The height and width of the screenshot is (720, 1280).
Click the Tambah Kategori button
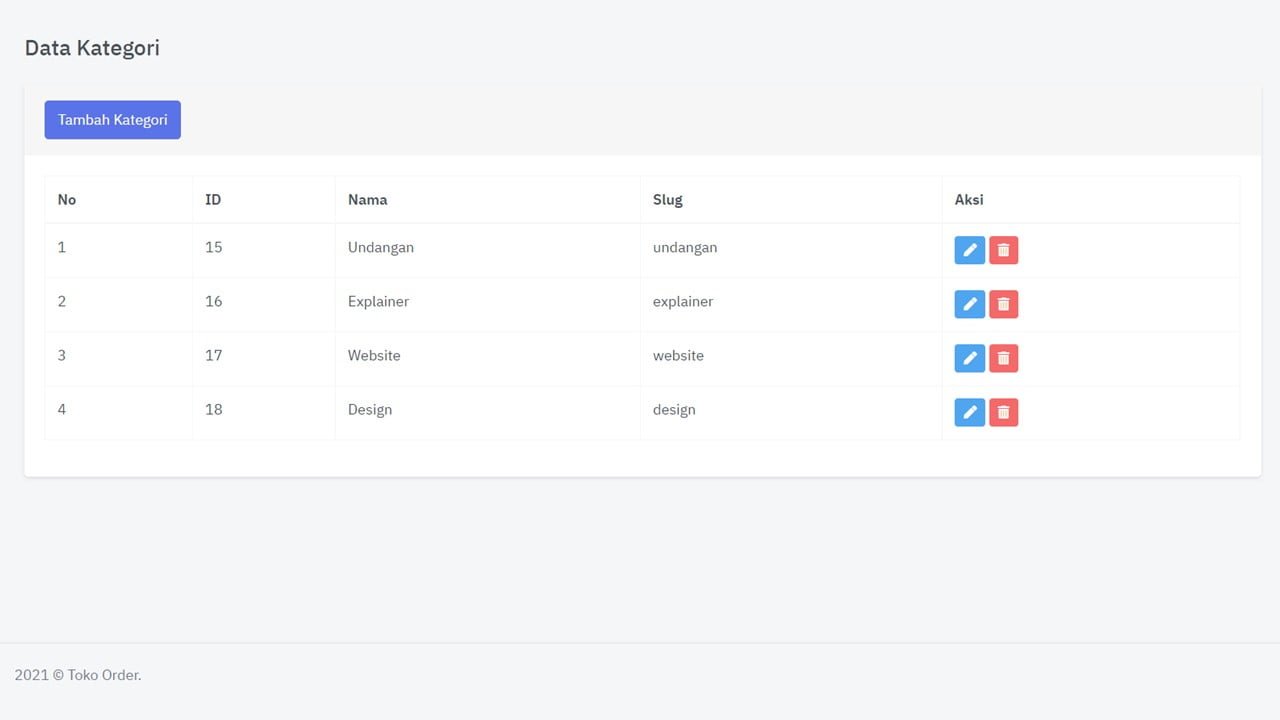[x=112, y=120]
